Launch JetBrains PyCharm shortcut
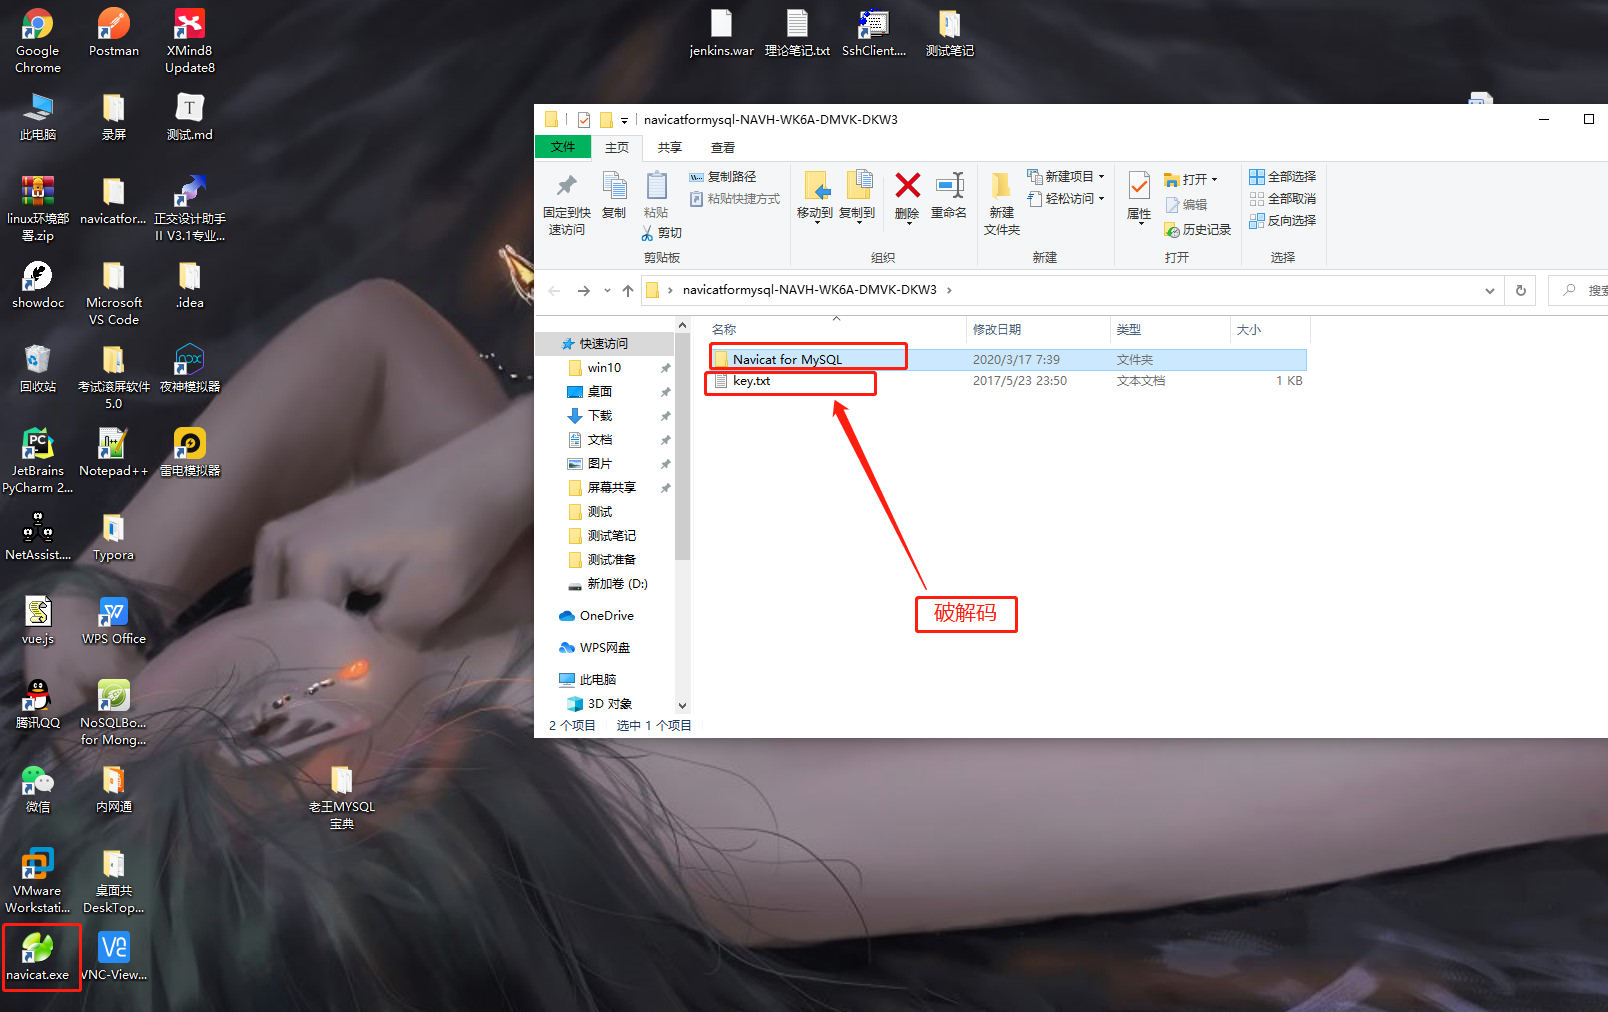The width and height of the screenshot is (1608, 1012). (38, 461)
